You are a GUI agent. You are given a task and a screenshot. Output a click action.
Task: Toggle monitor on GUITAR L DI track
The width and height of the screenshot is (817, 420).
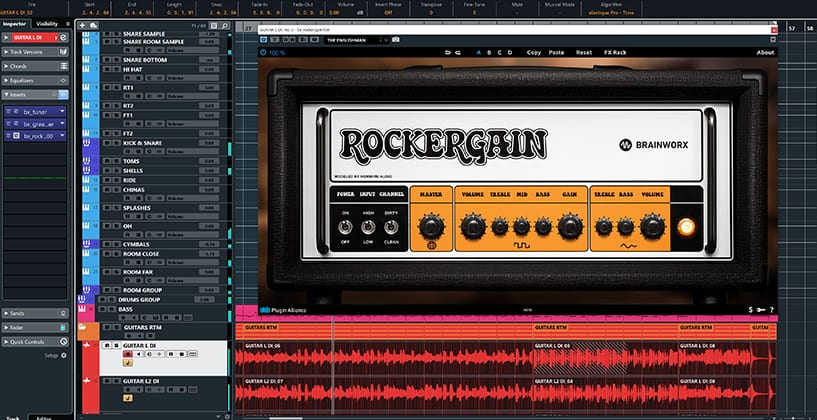tap(138, 354)
